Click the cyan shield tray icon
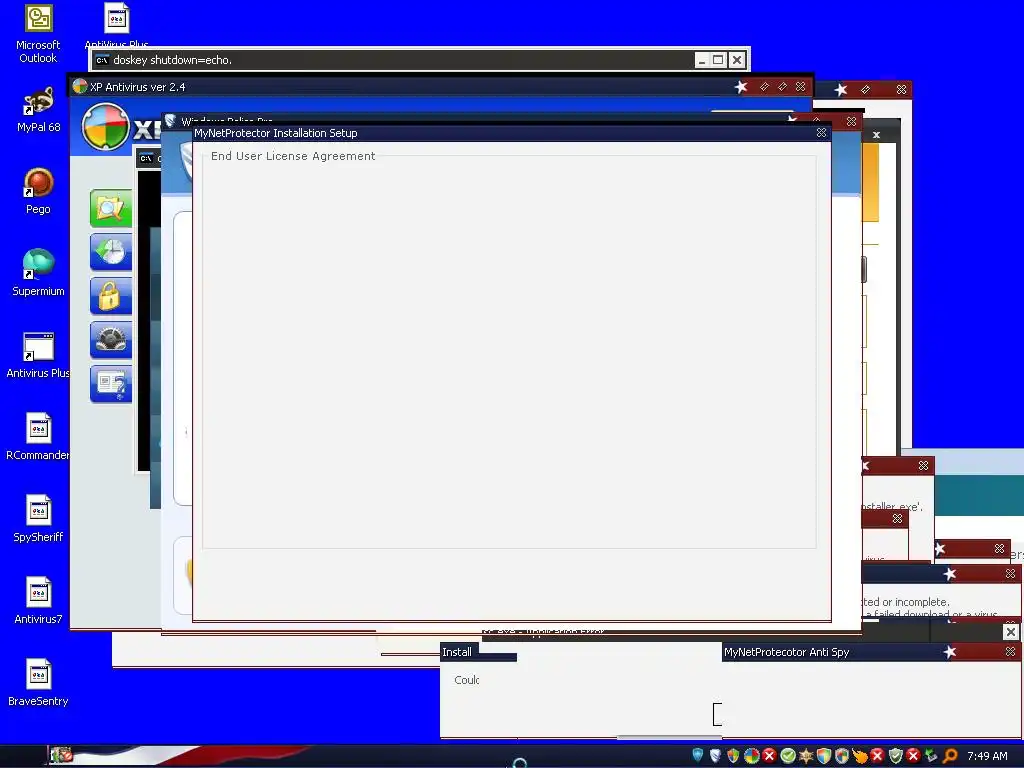 coord(697,756)
